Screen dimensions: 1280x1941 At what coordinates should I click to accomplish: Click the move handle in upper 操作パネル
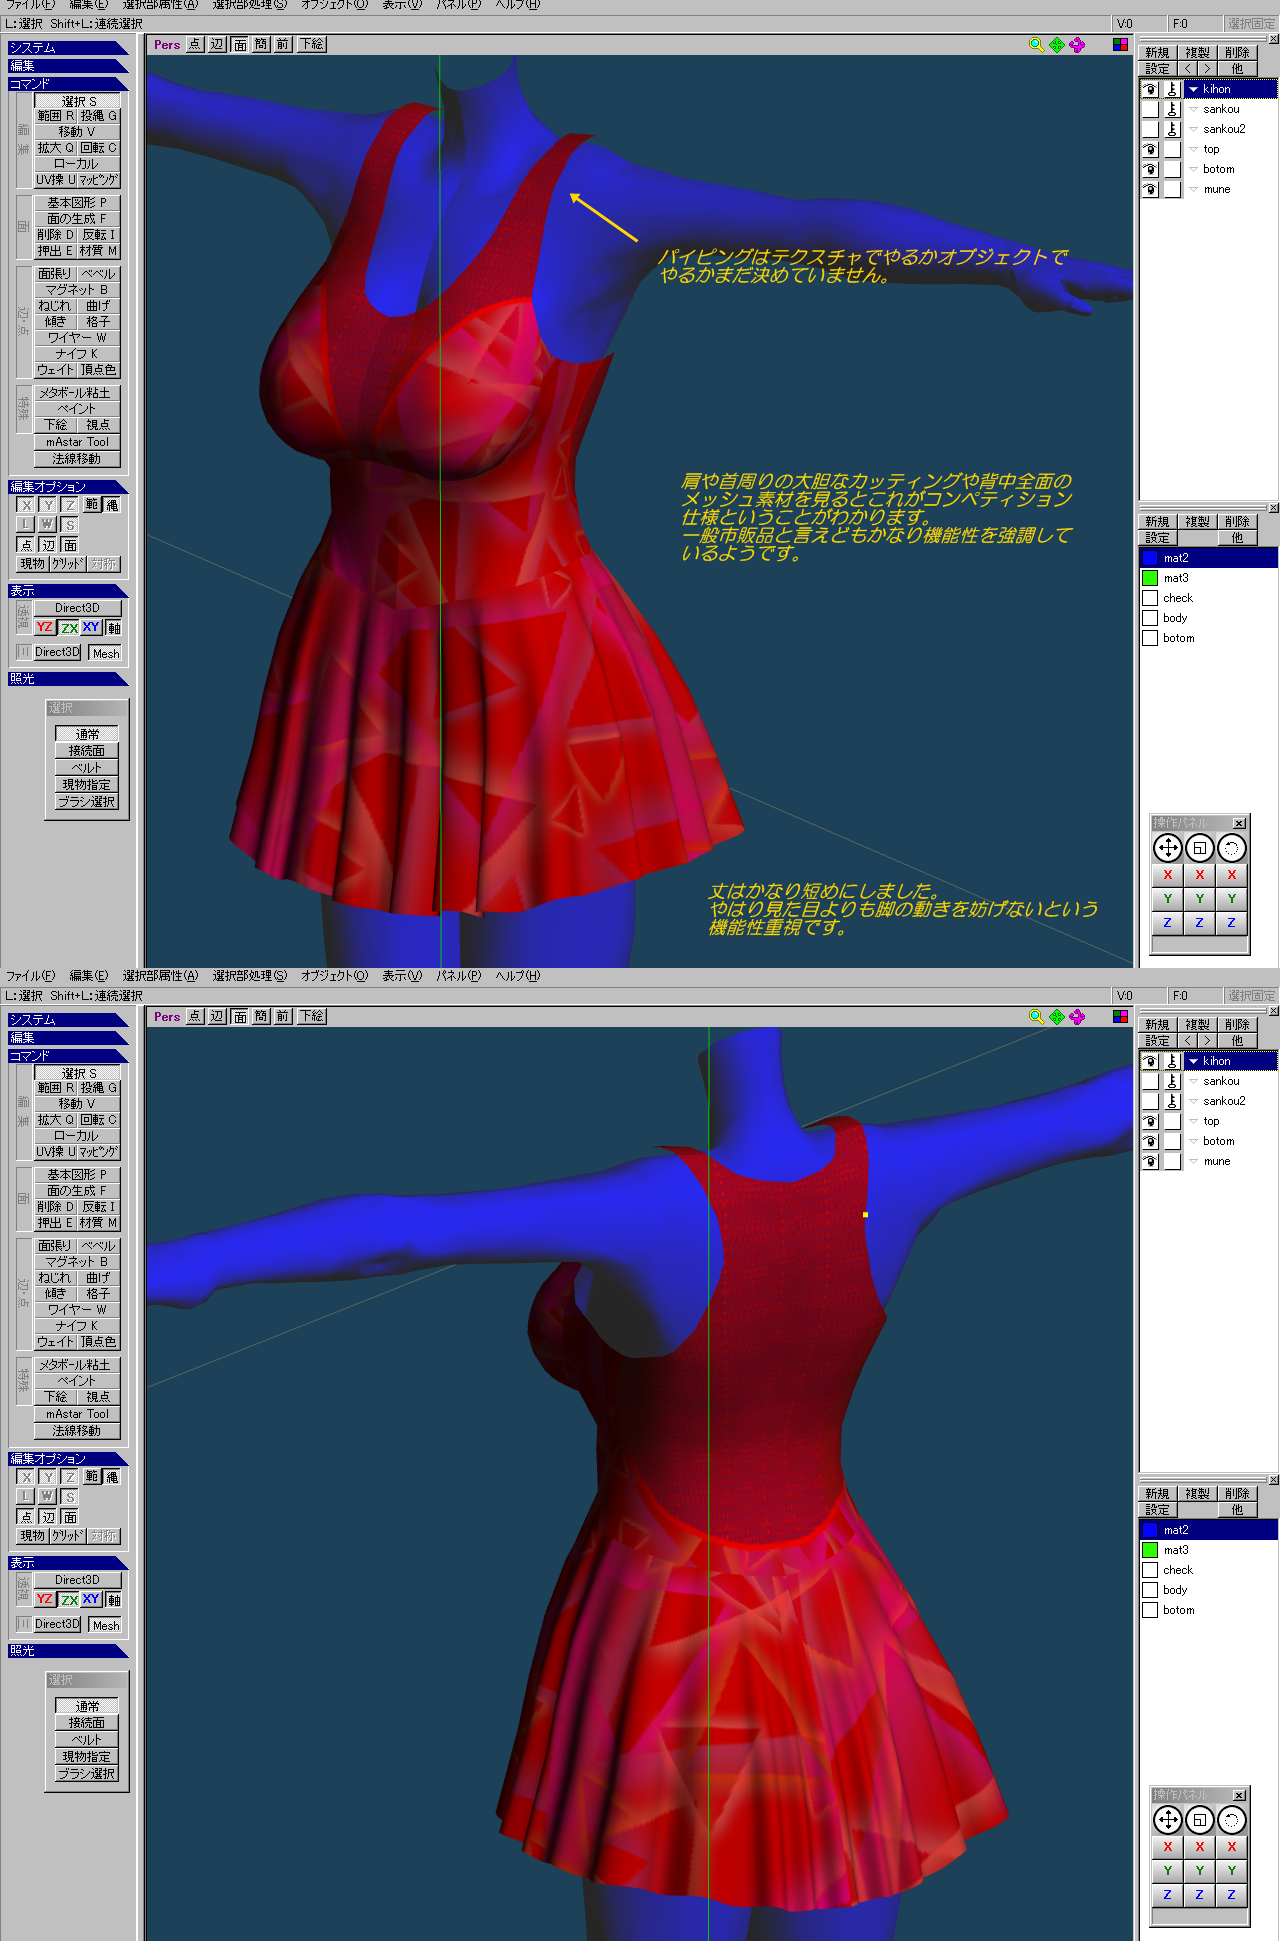(x=1167, y=849)
